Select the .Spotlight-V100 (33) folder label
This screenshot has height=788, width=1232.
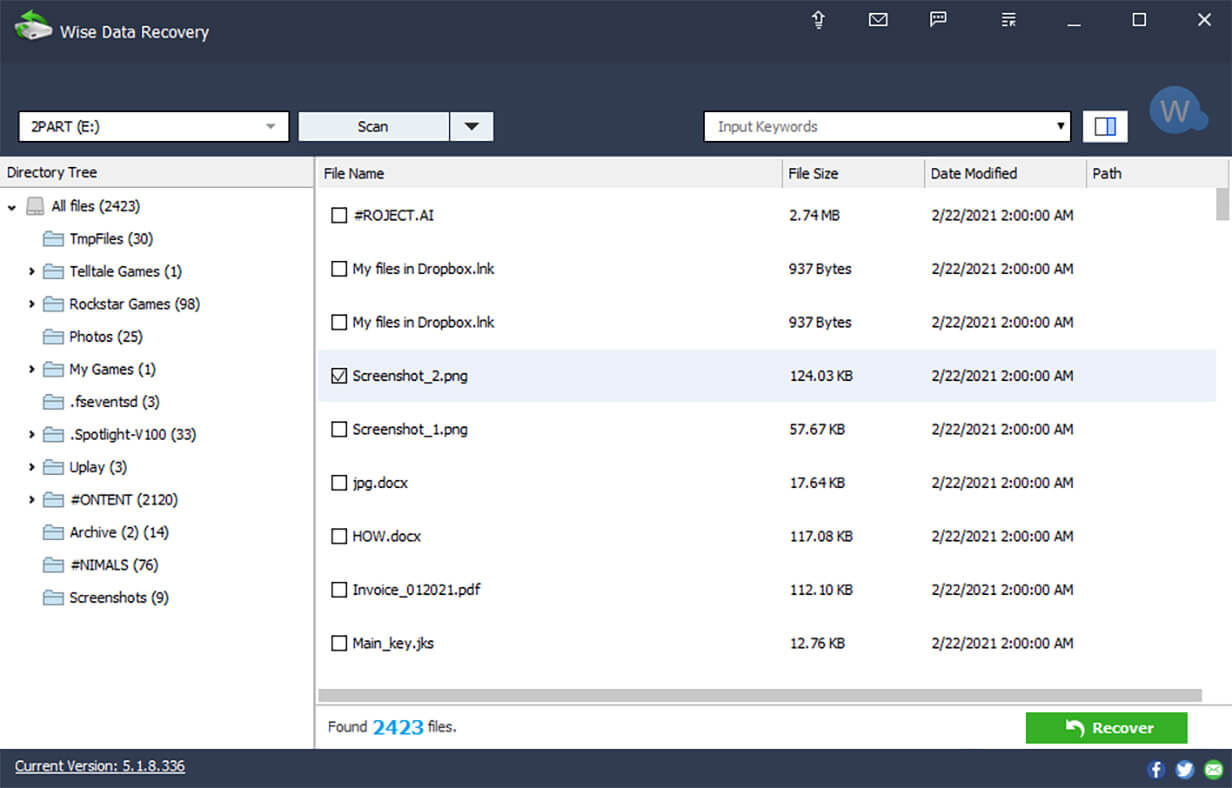click(132, 434)
